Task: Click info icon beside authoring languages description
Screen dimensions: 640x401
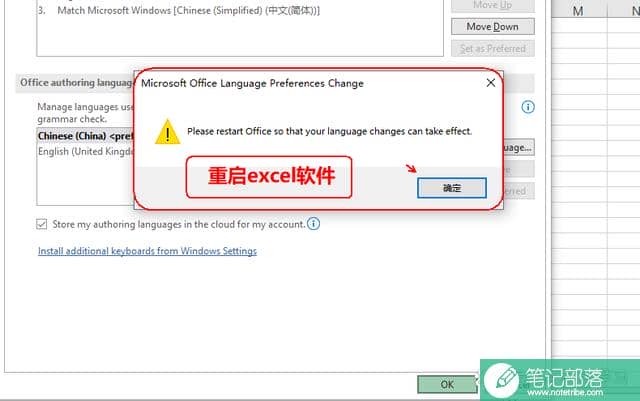Action: [x=528, y=107]
